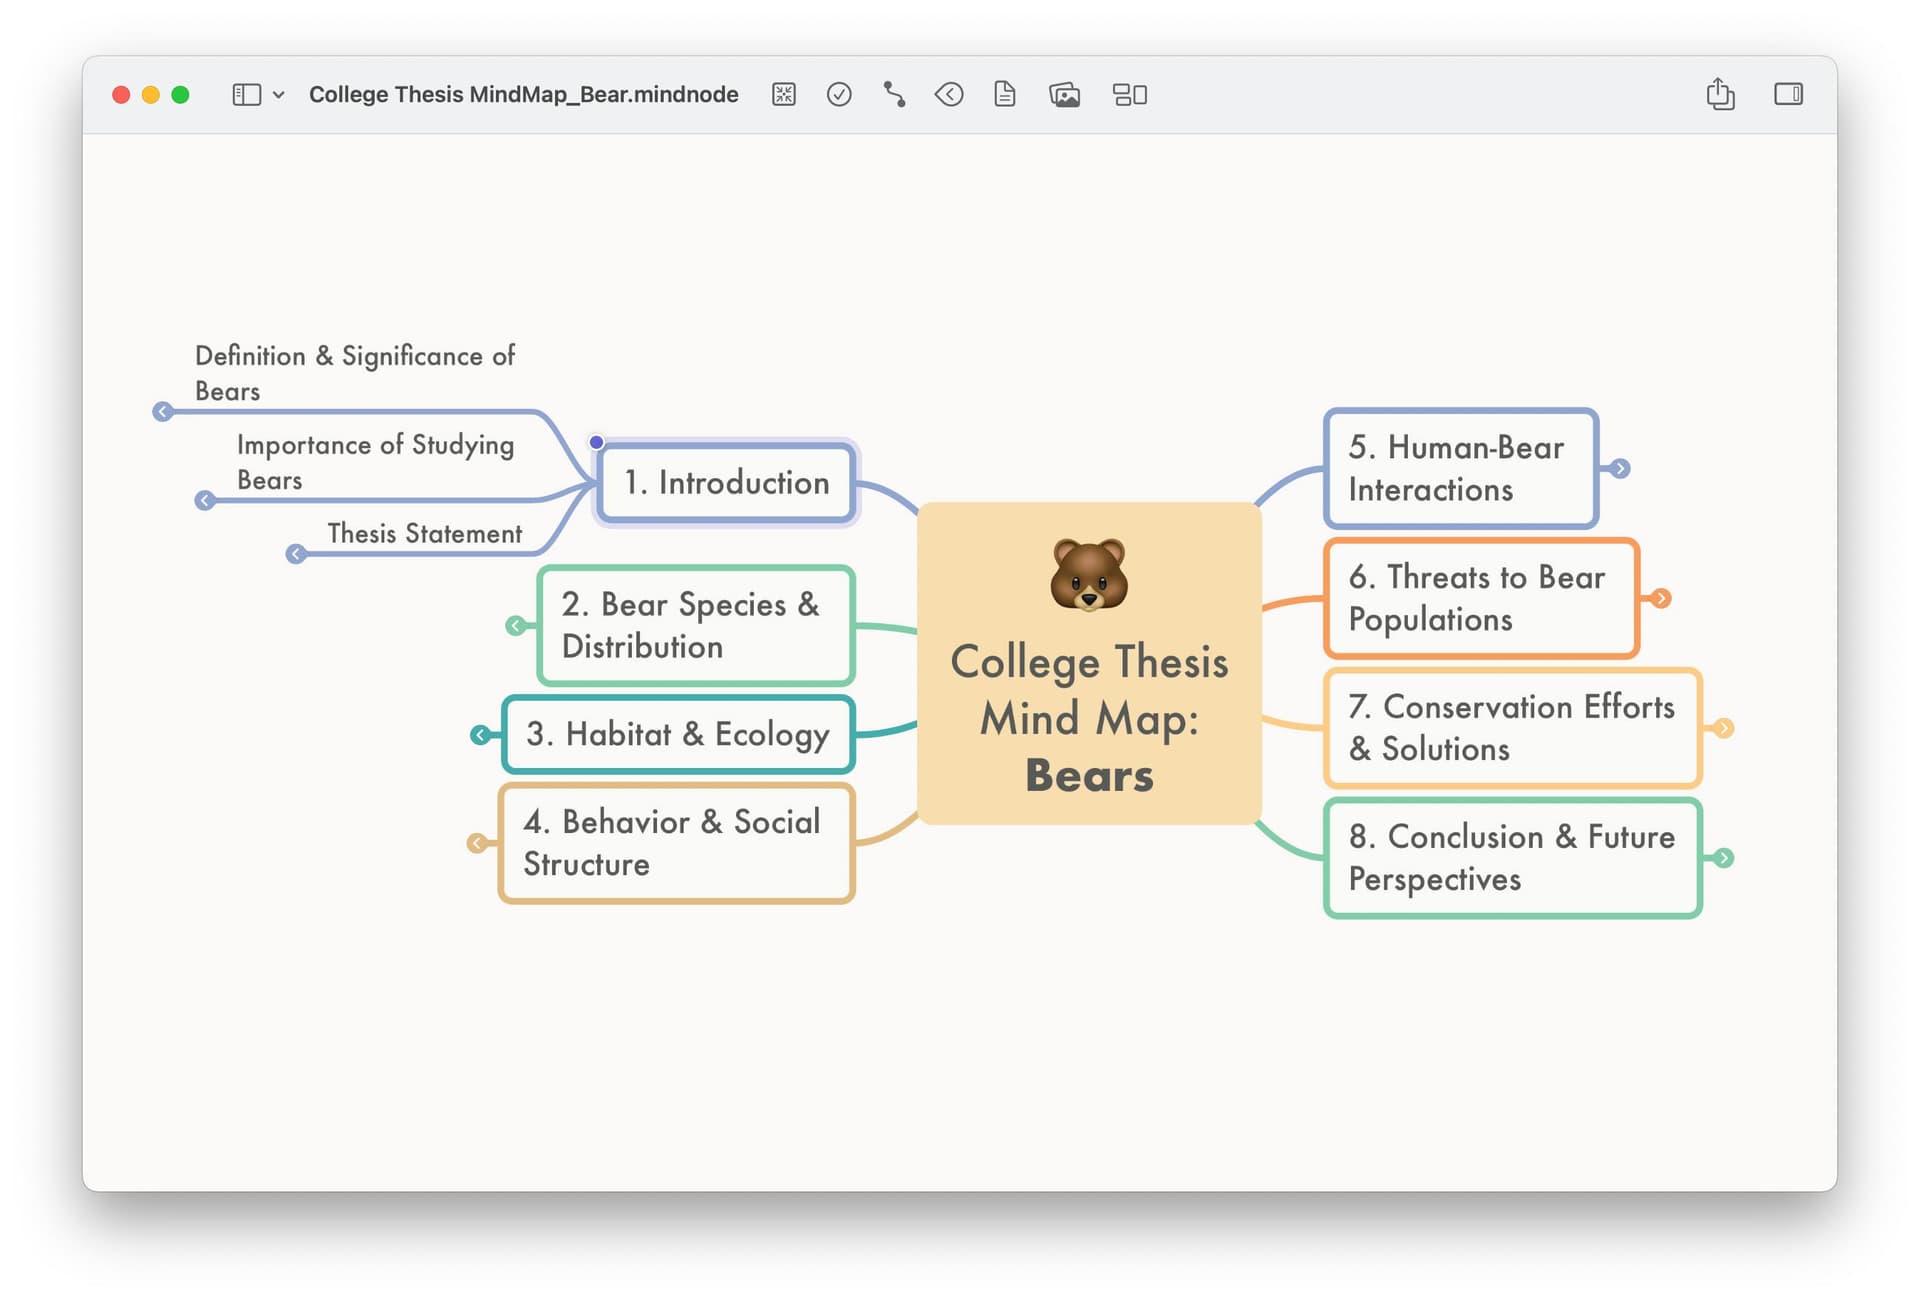Select the node connections toolbar icon
1920x1301 pixels.
[895, 94]
